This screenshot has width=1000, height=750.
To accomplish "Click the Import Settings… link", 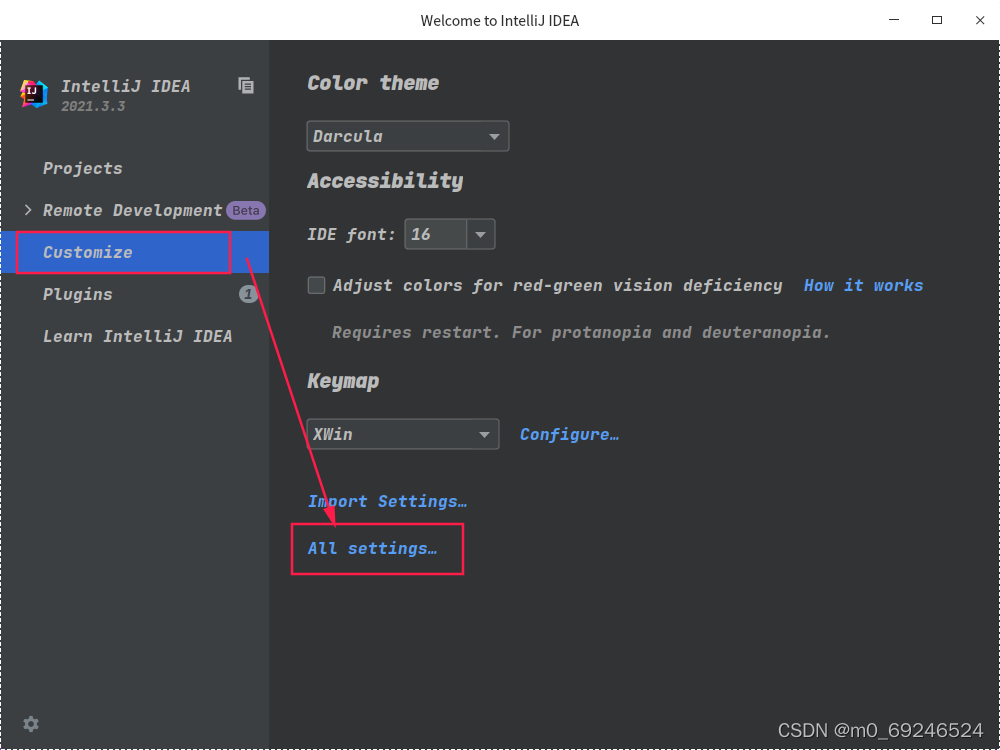I will [387, 501].
